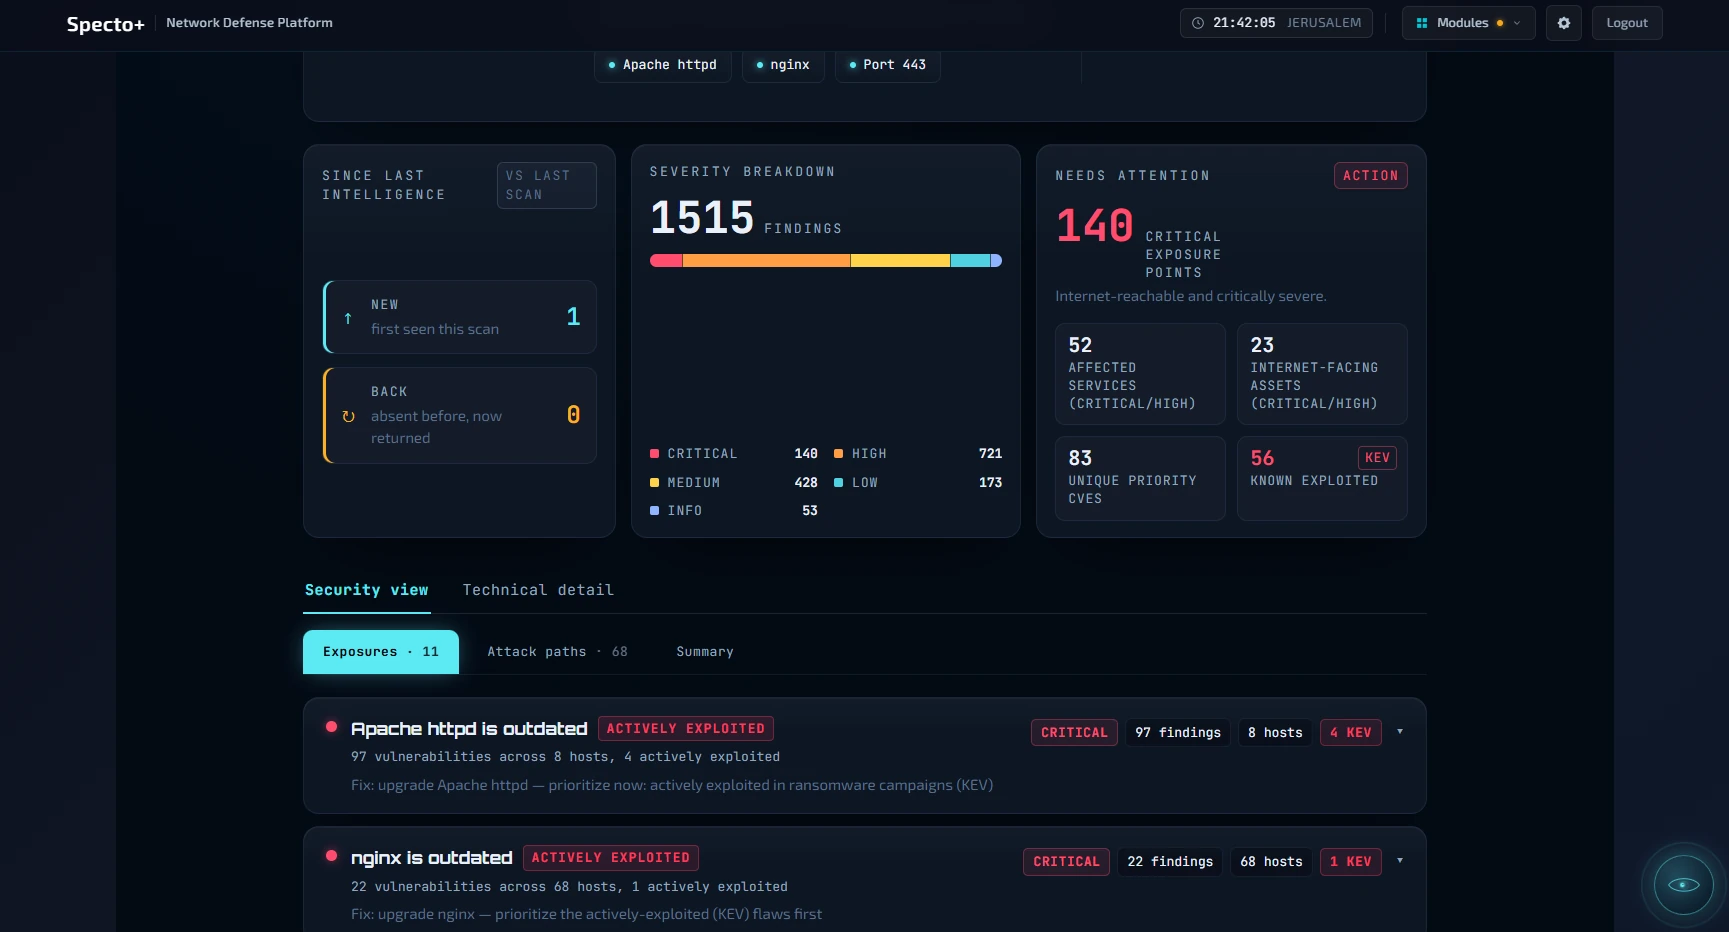
Task: Select the Exposures 11 tab
Action: 381,652
